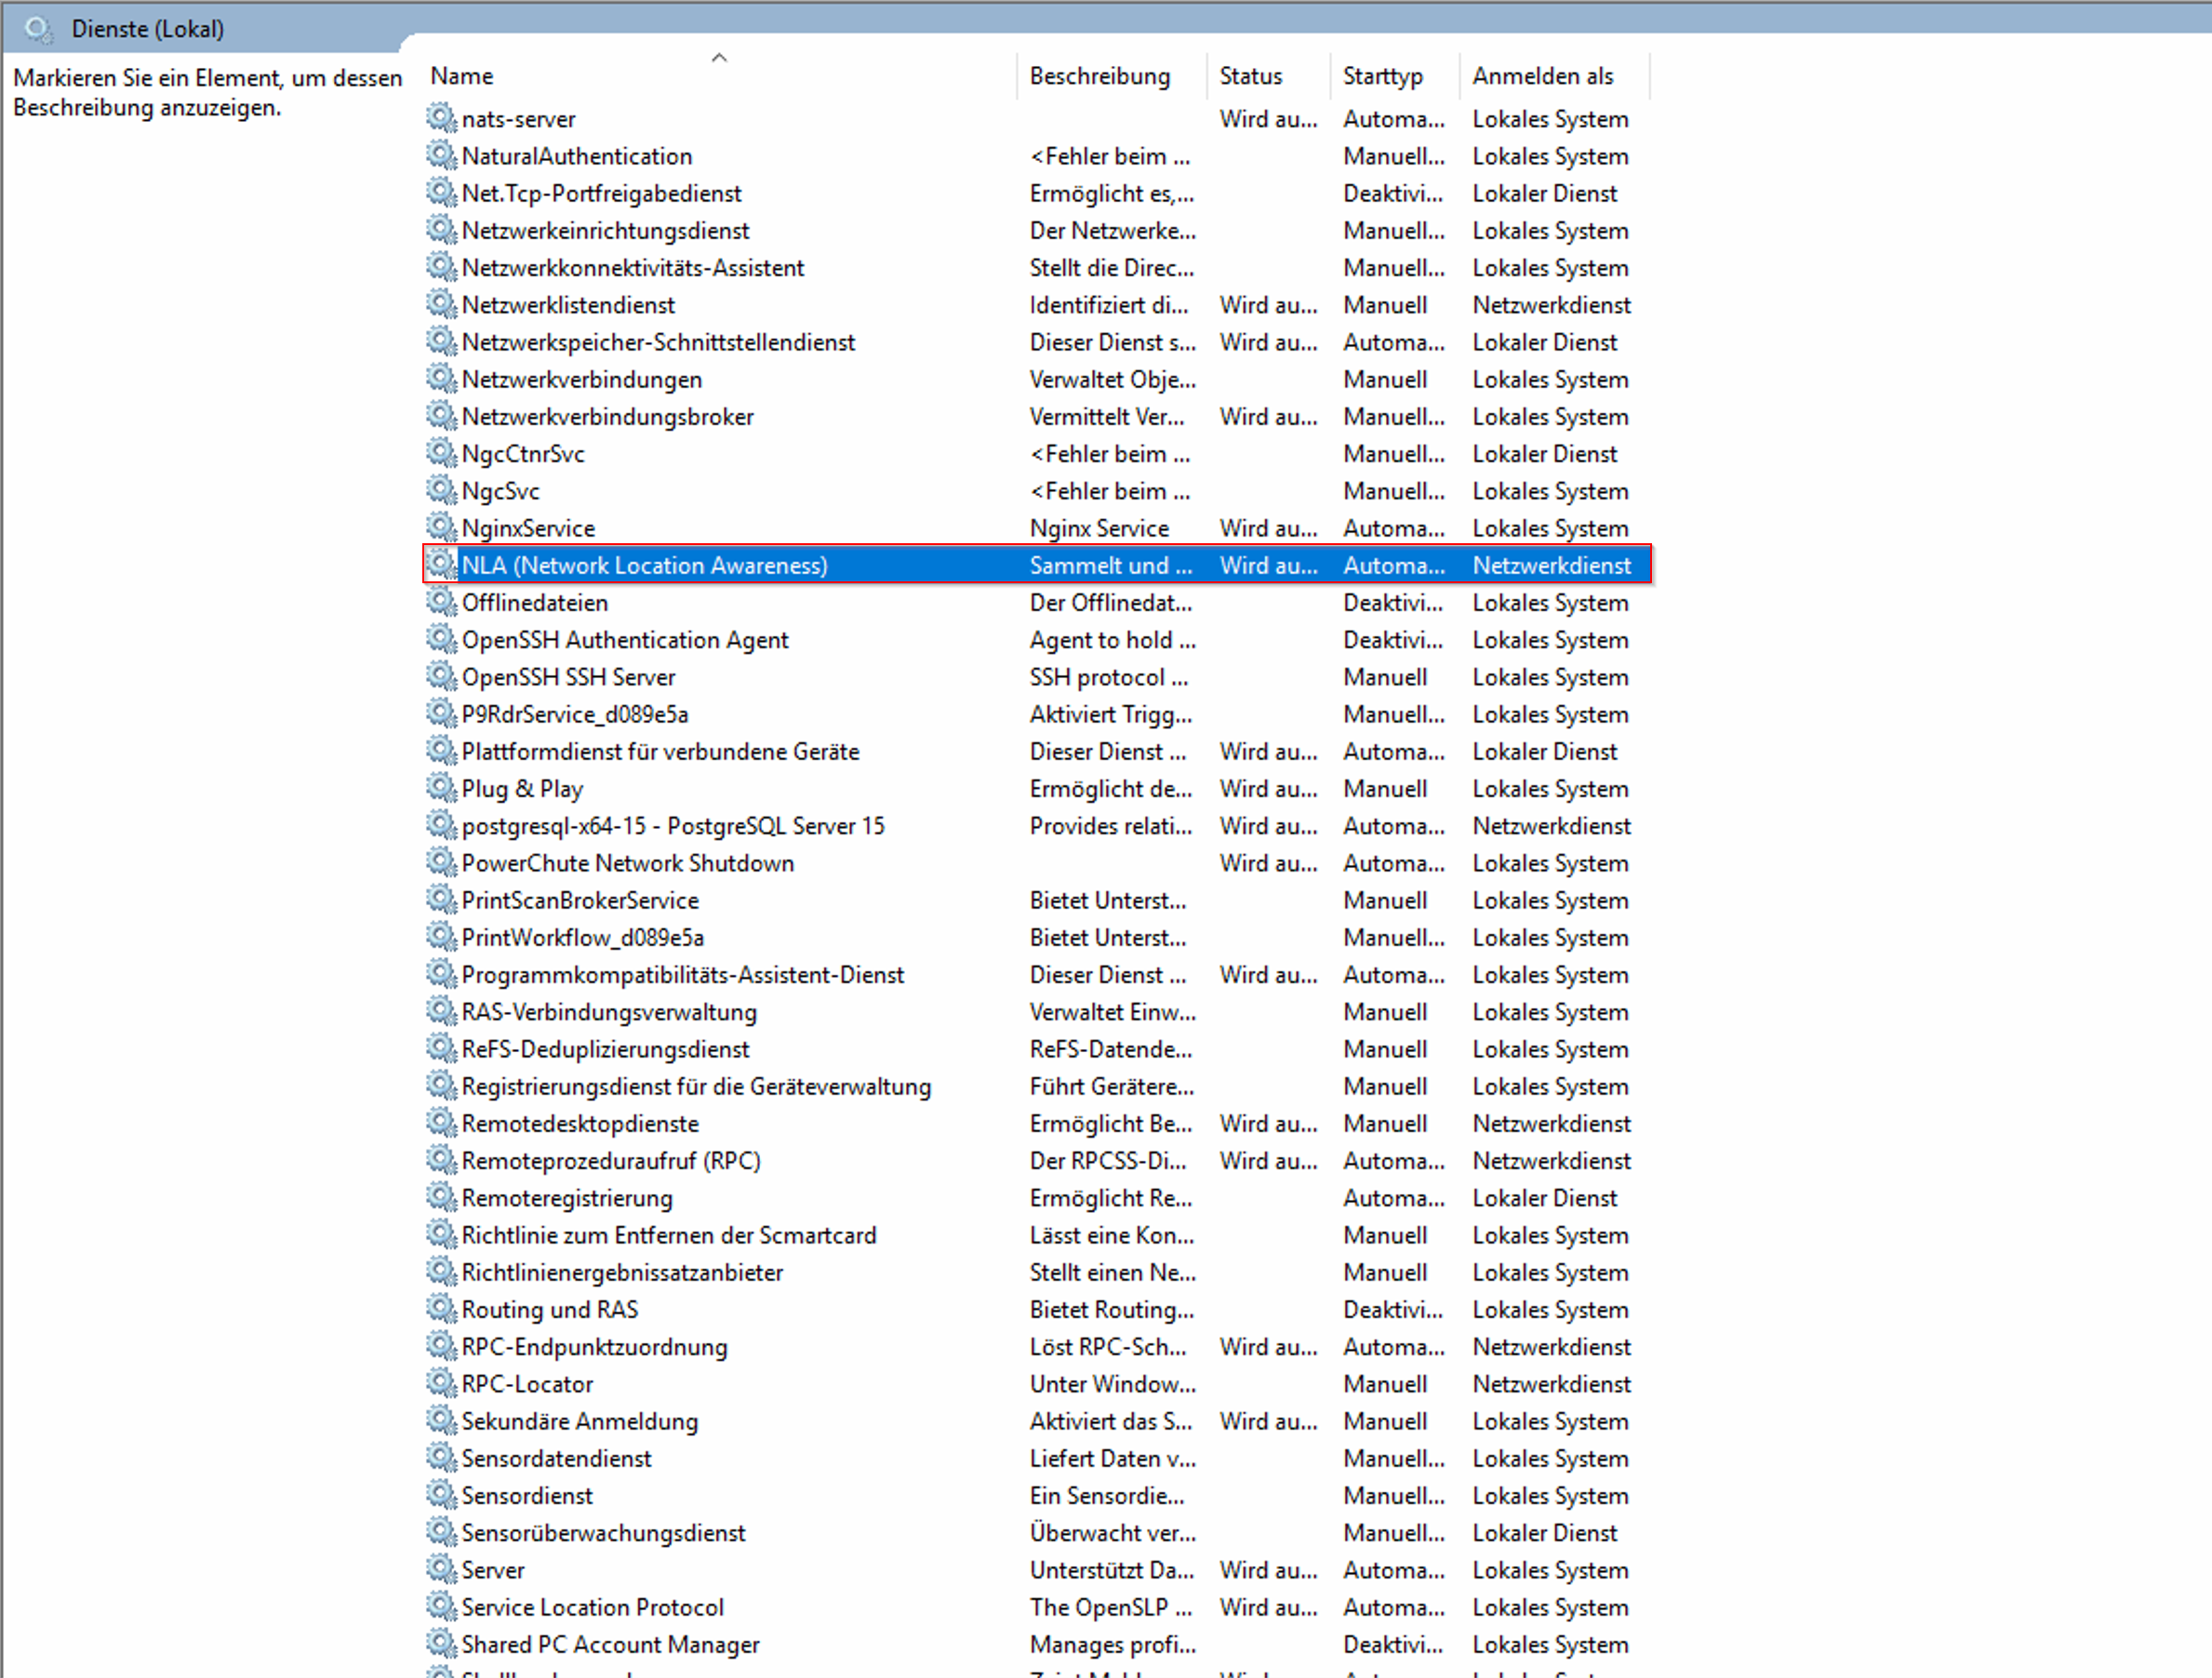
Task: Click the Dienste (Lokal) header icon
Action: 38,29
